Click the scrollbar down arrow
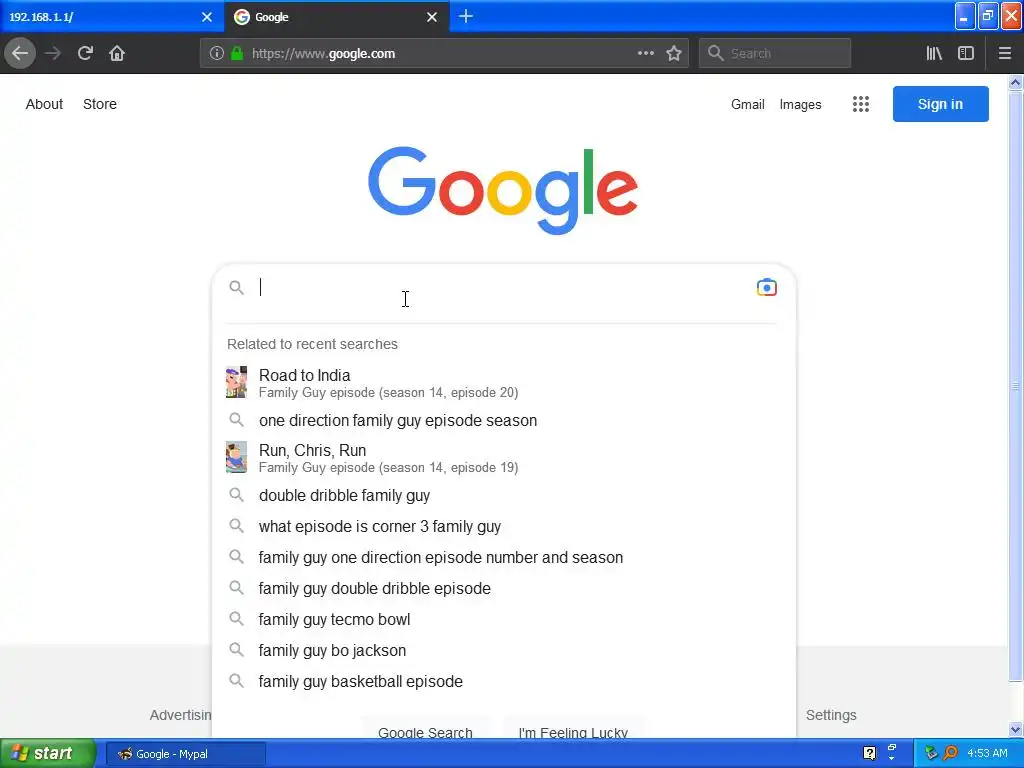Viewport: 1024px width, 768px height. (1015, 729)
